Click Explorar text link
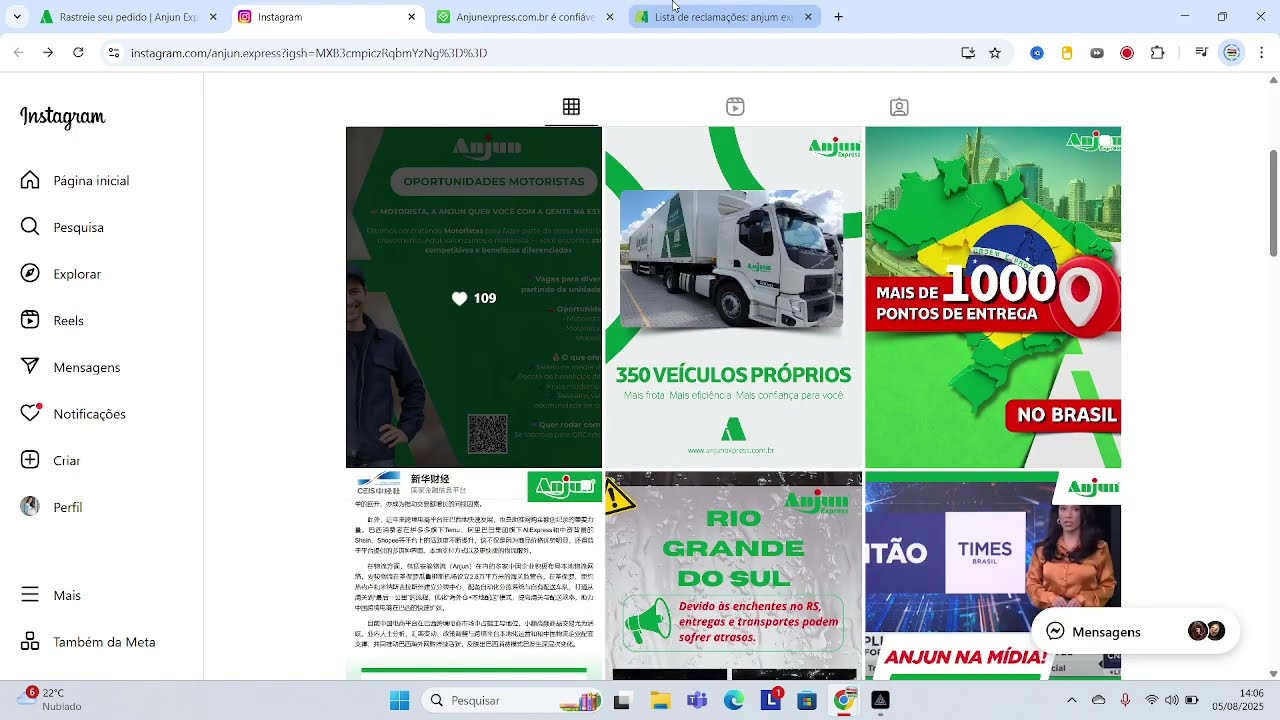1280x720 pixels. [77, 274]
